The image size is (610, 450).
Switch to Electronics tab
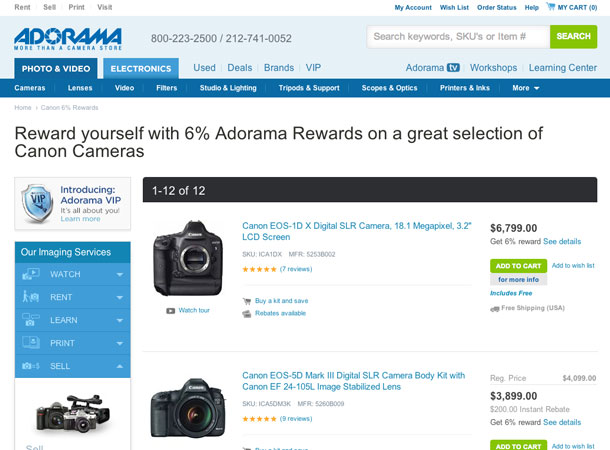tap(141, 68)
